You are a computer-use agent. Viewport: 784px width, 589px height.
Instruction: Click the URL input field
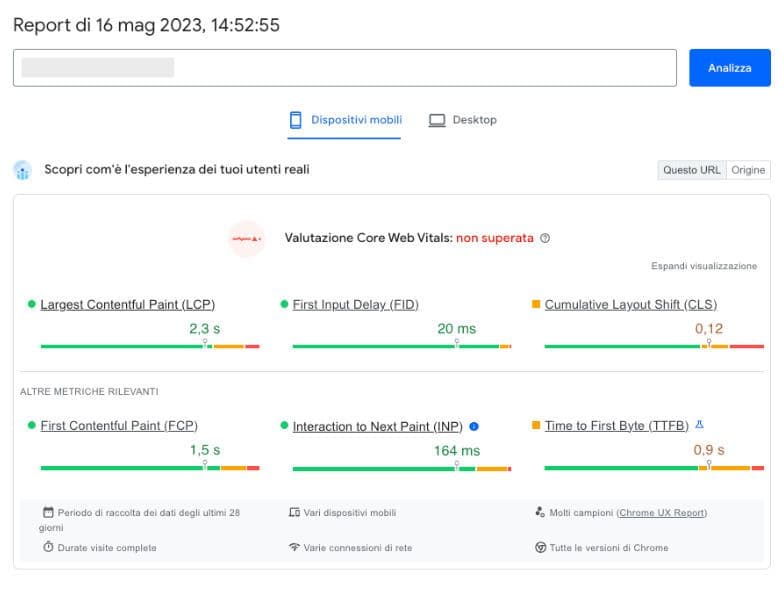(345, 68)
